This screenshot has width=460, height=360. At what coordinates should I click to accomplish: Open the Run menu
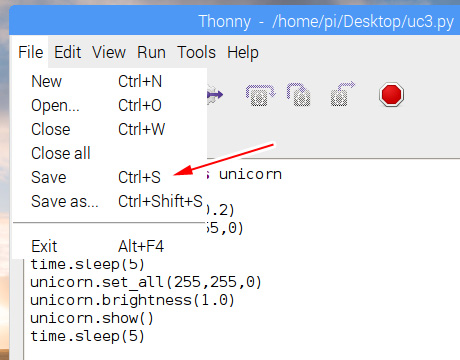coord(152,52)
